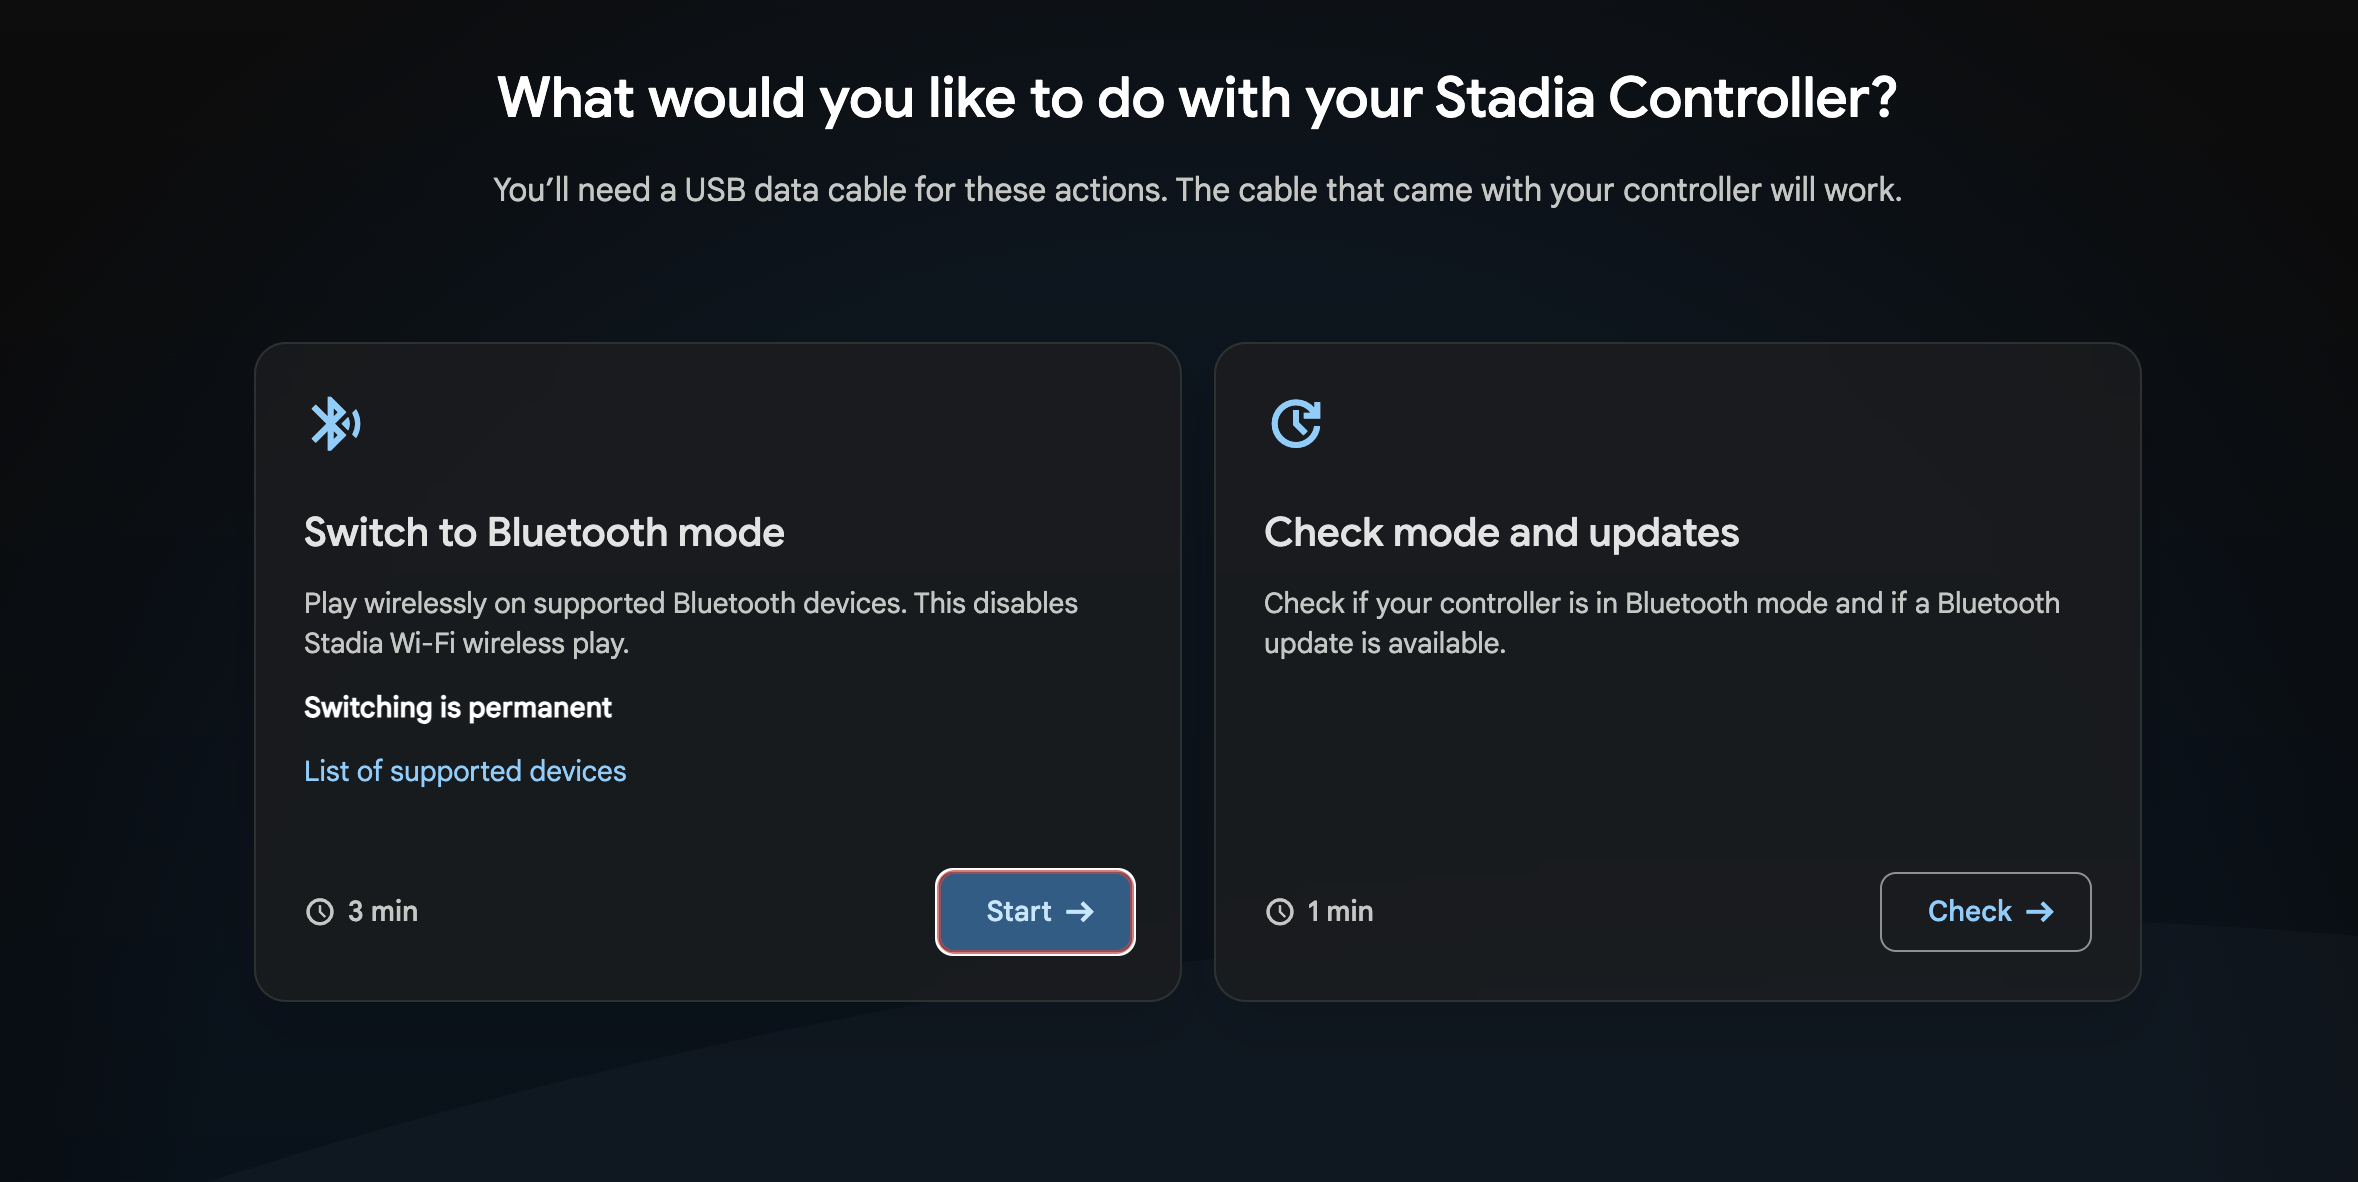Click the Switch to Bluetooth mode heading

(x=544, y=532)
